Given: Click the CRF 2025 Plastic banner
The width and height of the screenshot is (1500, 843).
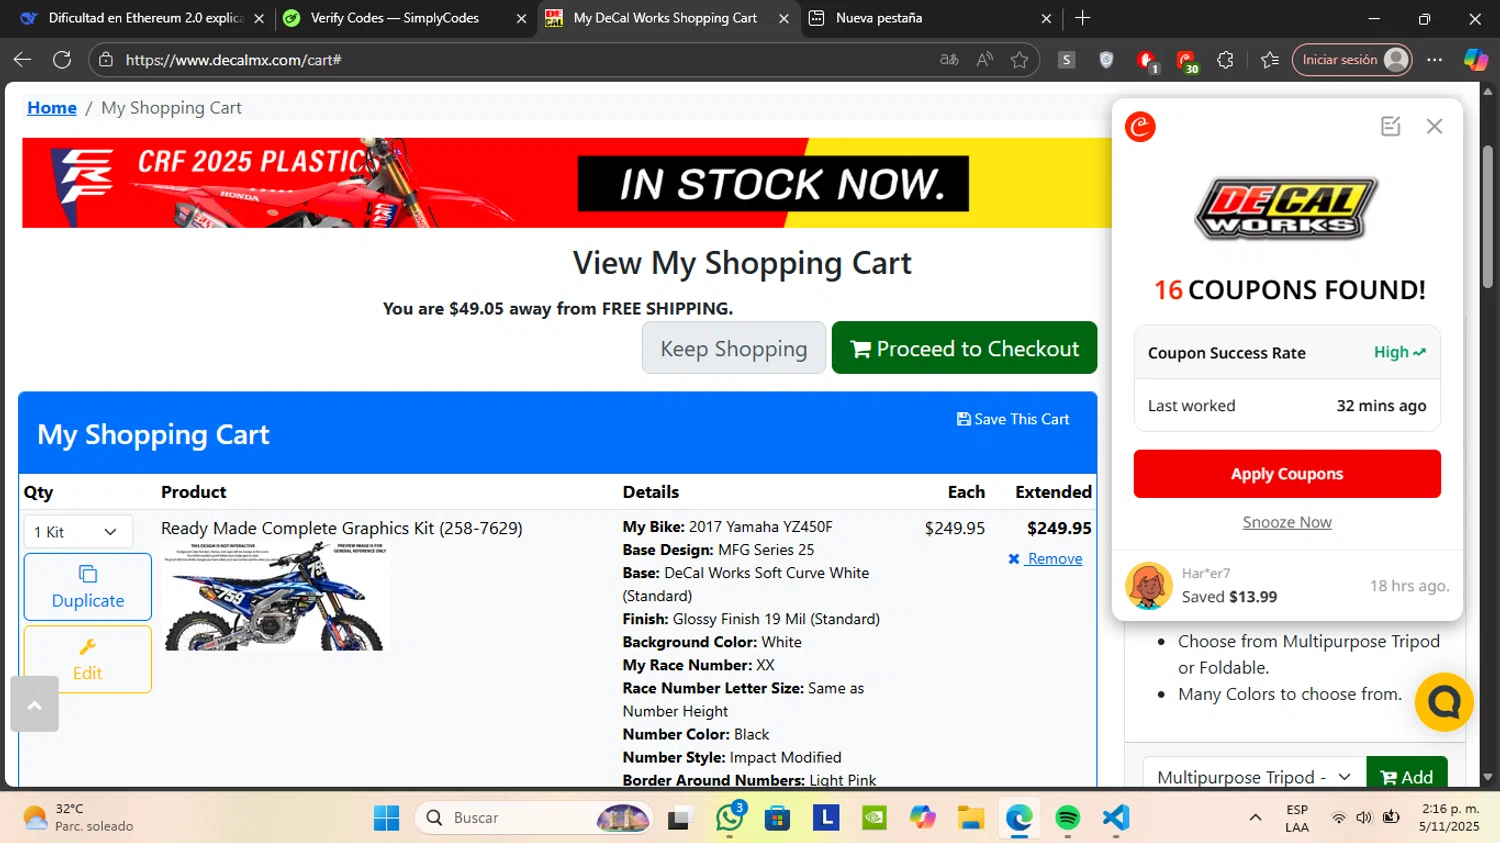Looking at the screenshot, I should 566,183.
